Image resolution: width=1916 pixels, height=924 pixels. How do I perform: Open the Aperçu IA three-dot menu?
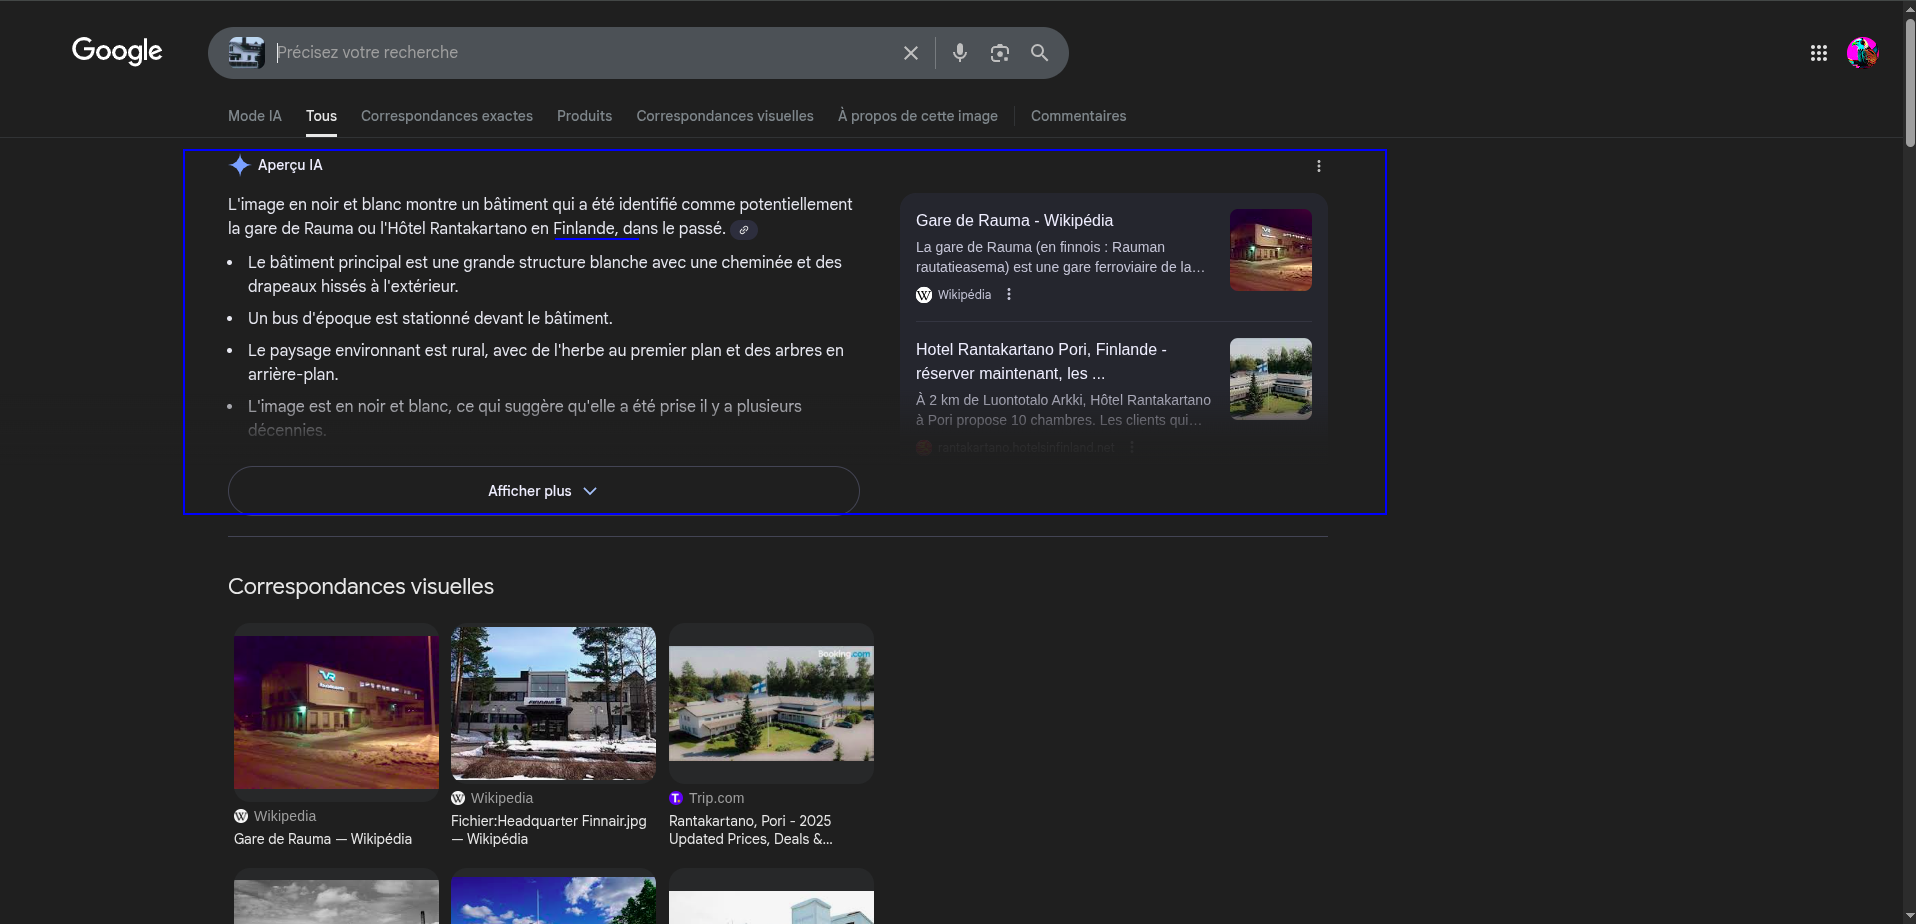coord(1319,166)
